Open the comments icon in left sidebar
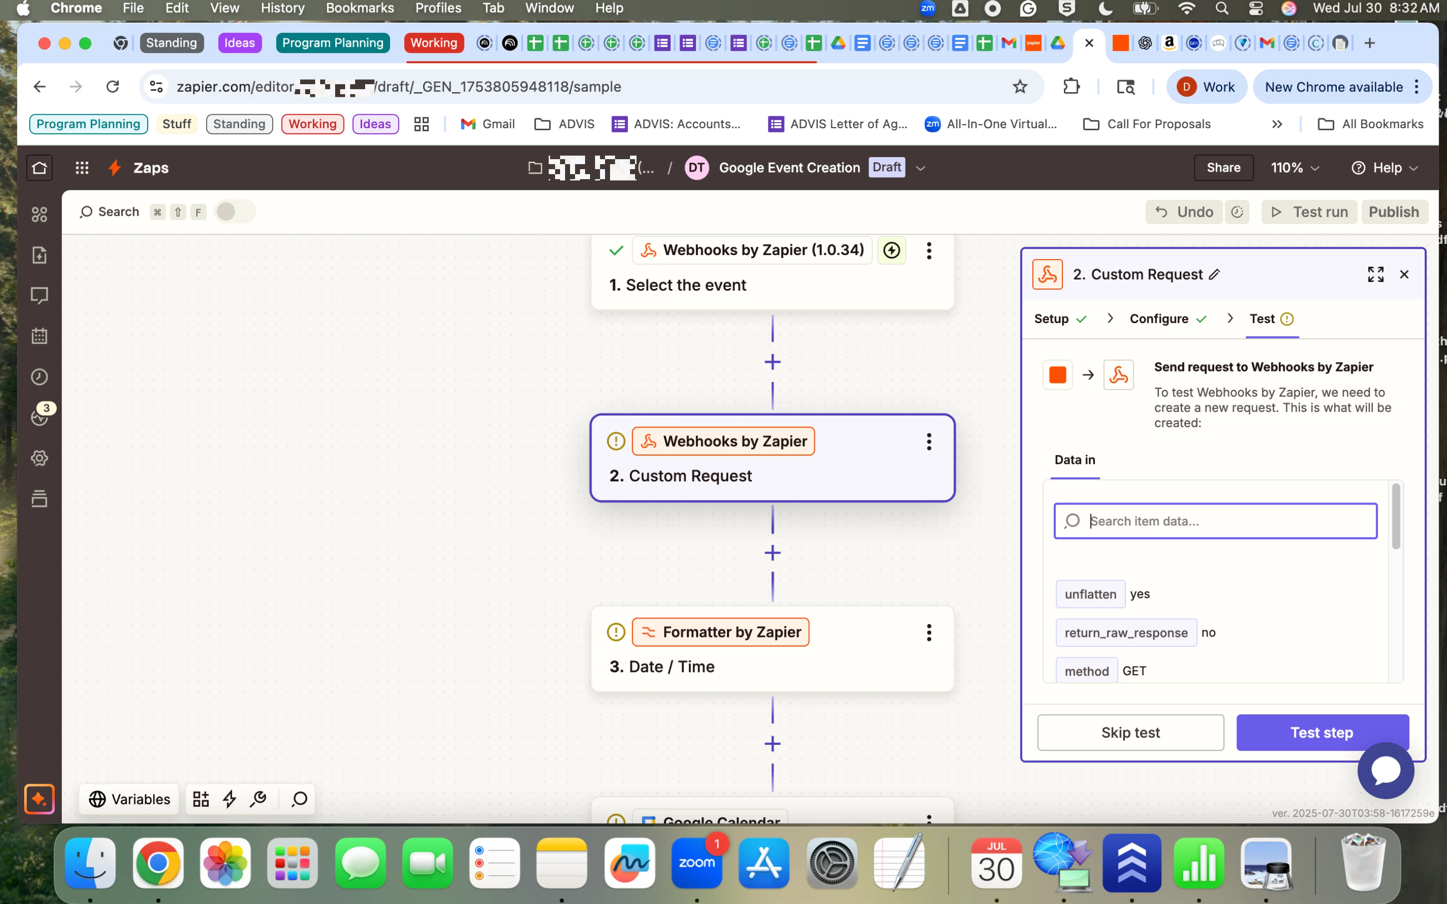 [39, 296]
